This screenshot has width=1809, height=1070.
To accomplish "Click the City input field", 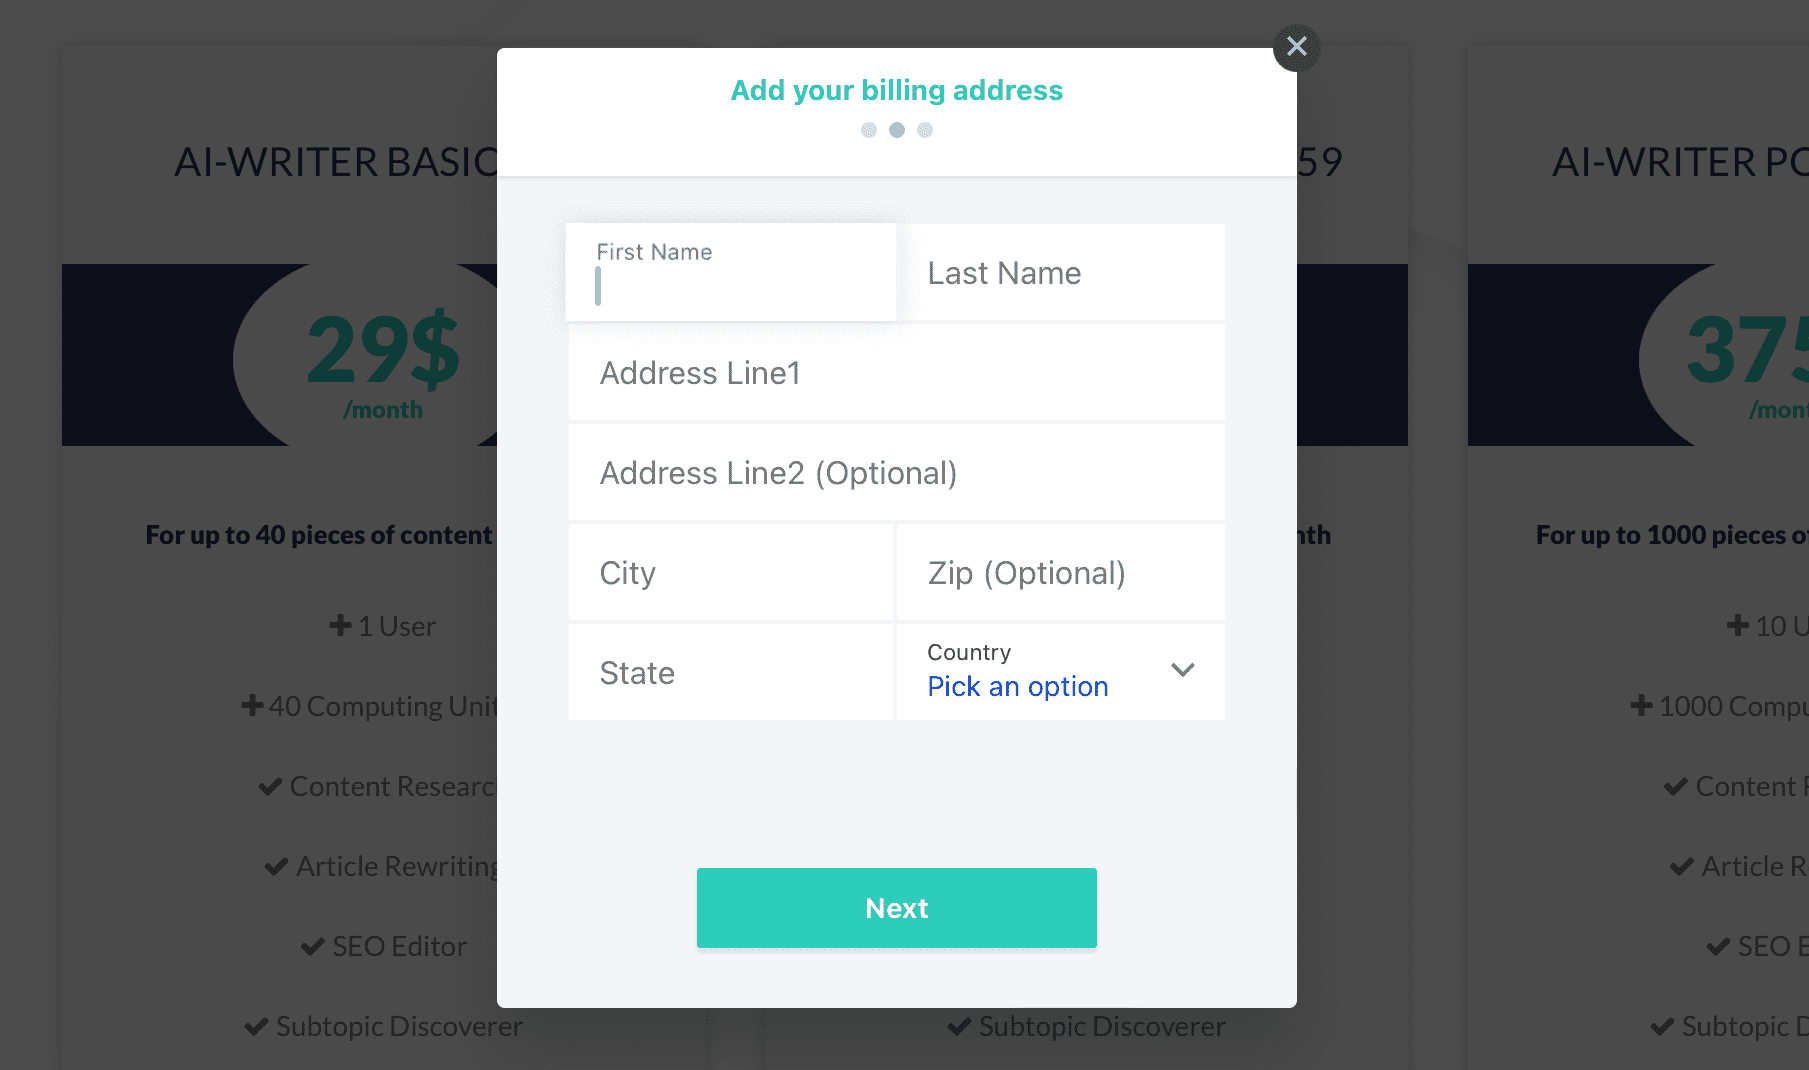I will pos(730,573).
